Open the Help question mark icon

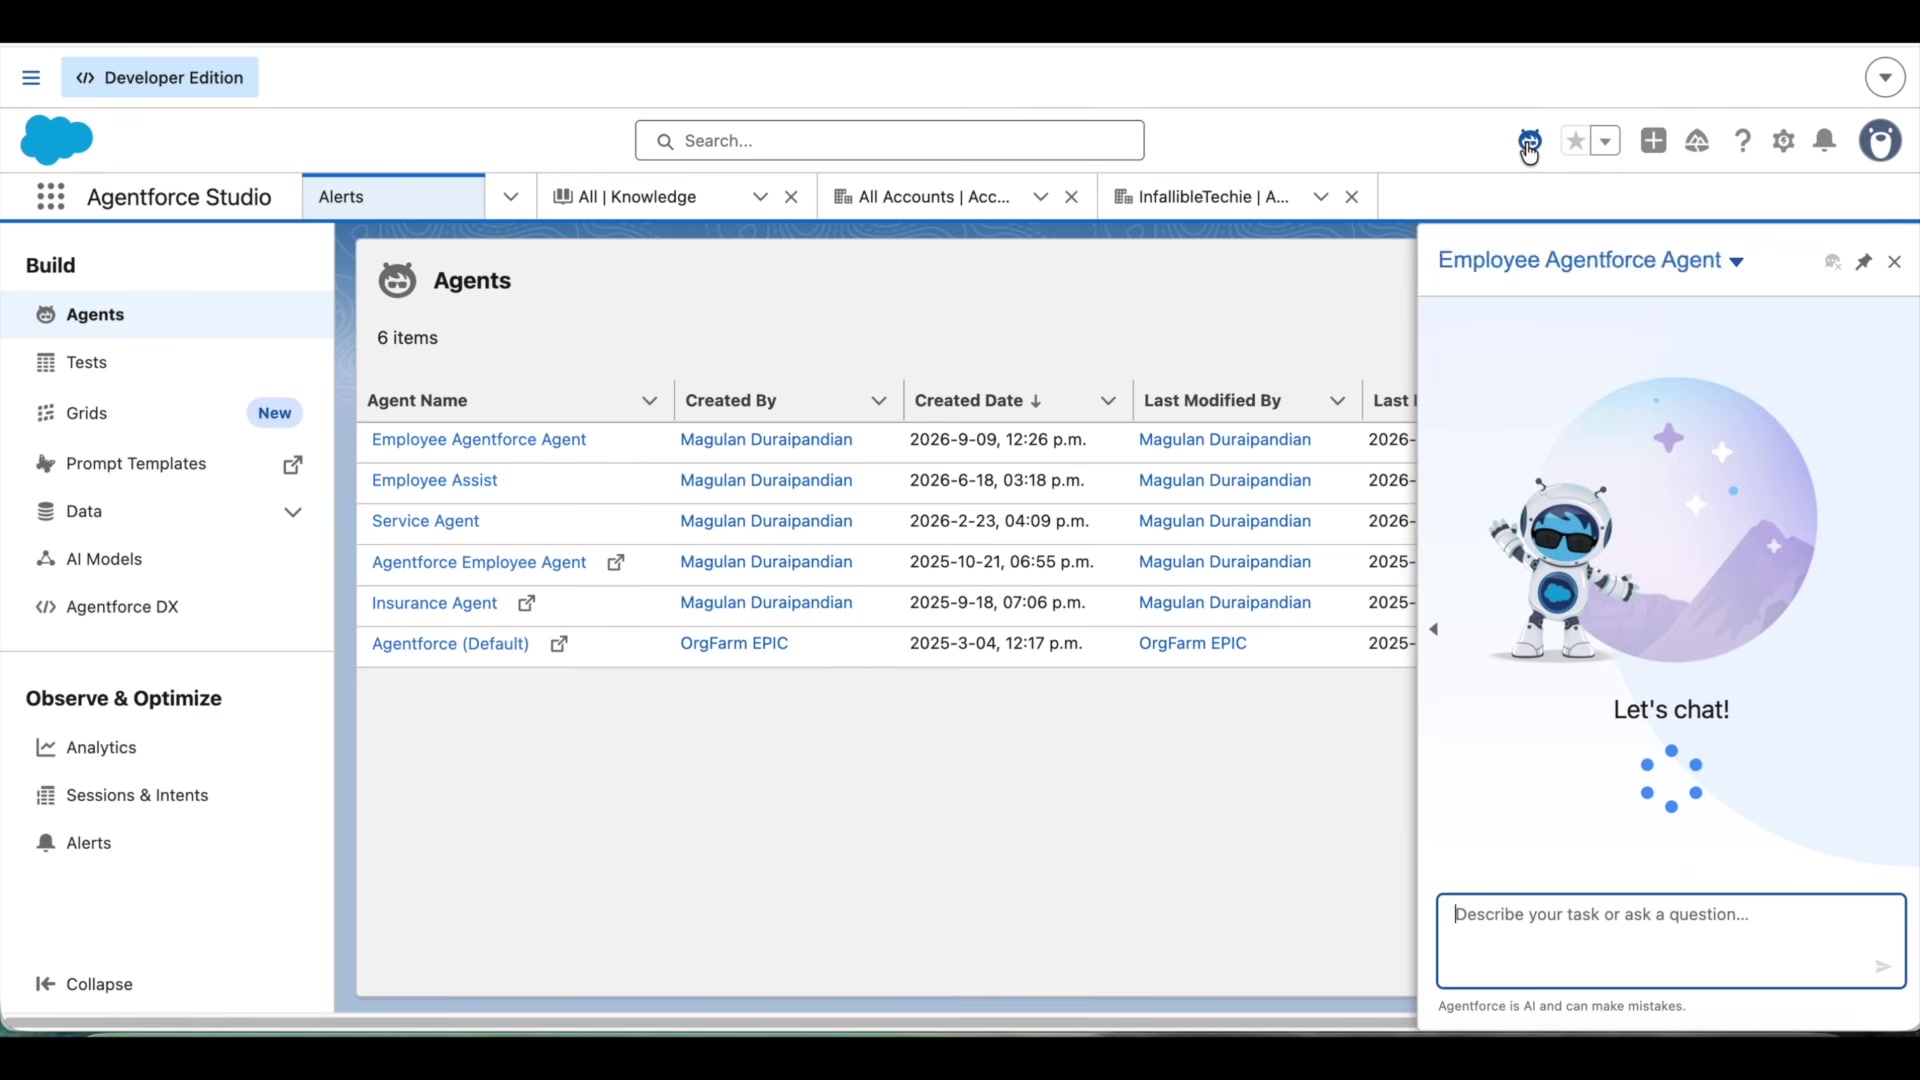(1743, 141)
